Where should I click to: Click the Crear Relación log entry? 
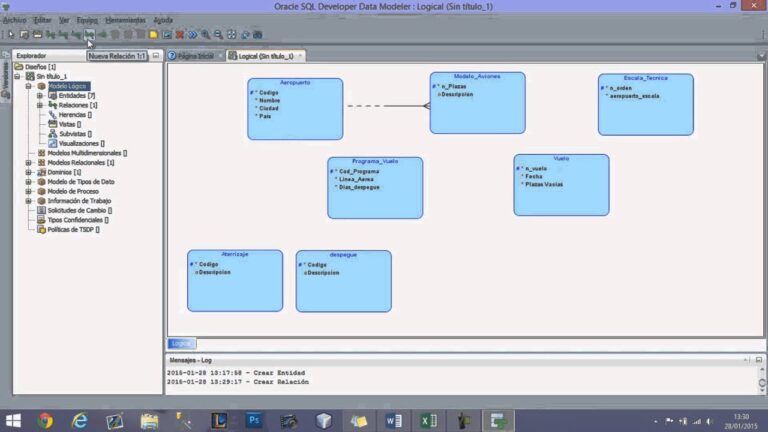238,382
